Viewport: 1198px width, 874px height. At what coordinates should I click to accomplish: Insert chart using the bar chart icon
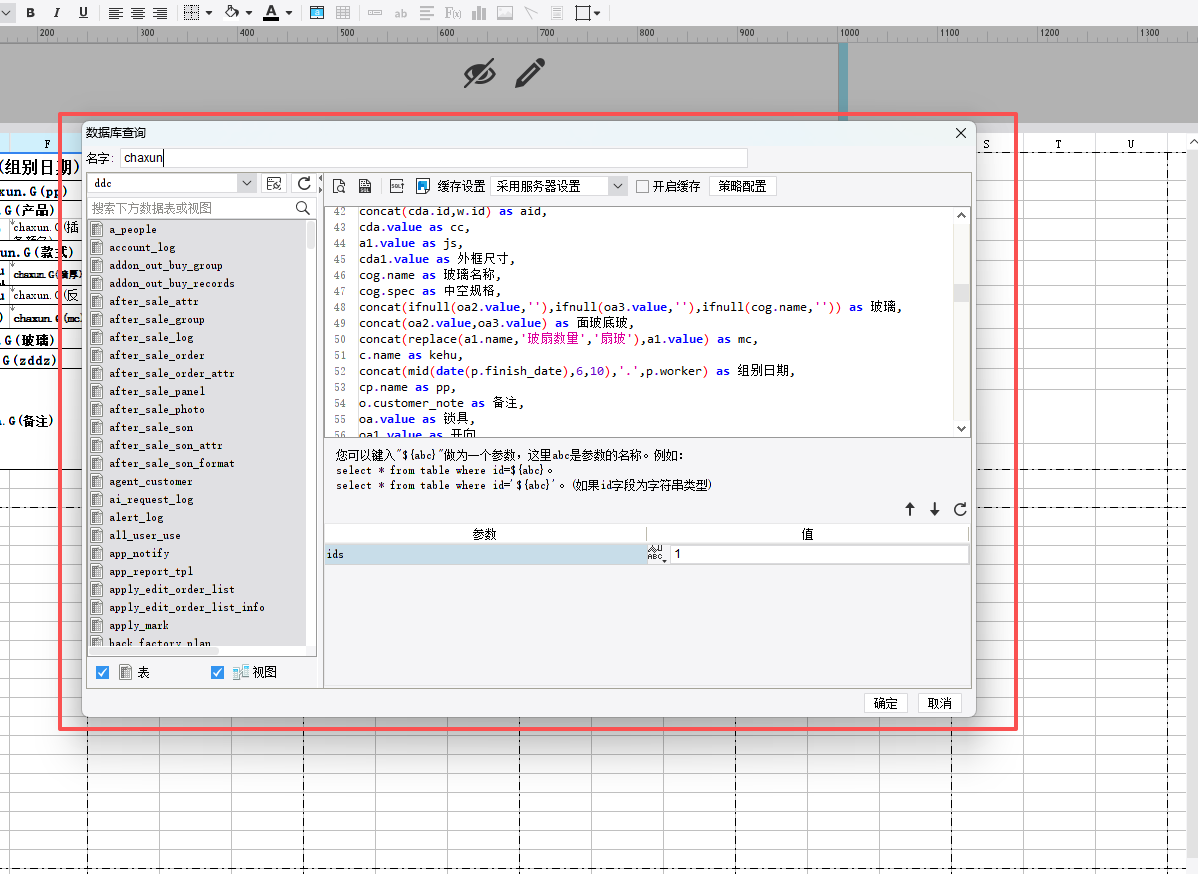click(479, 13)
